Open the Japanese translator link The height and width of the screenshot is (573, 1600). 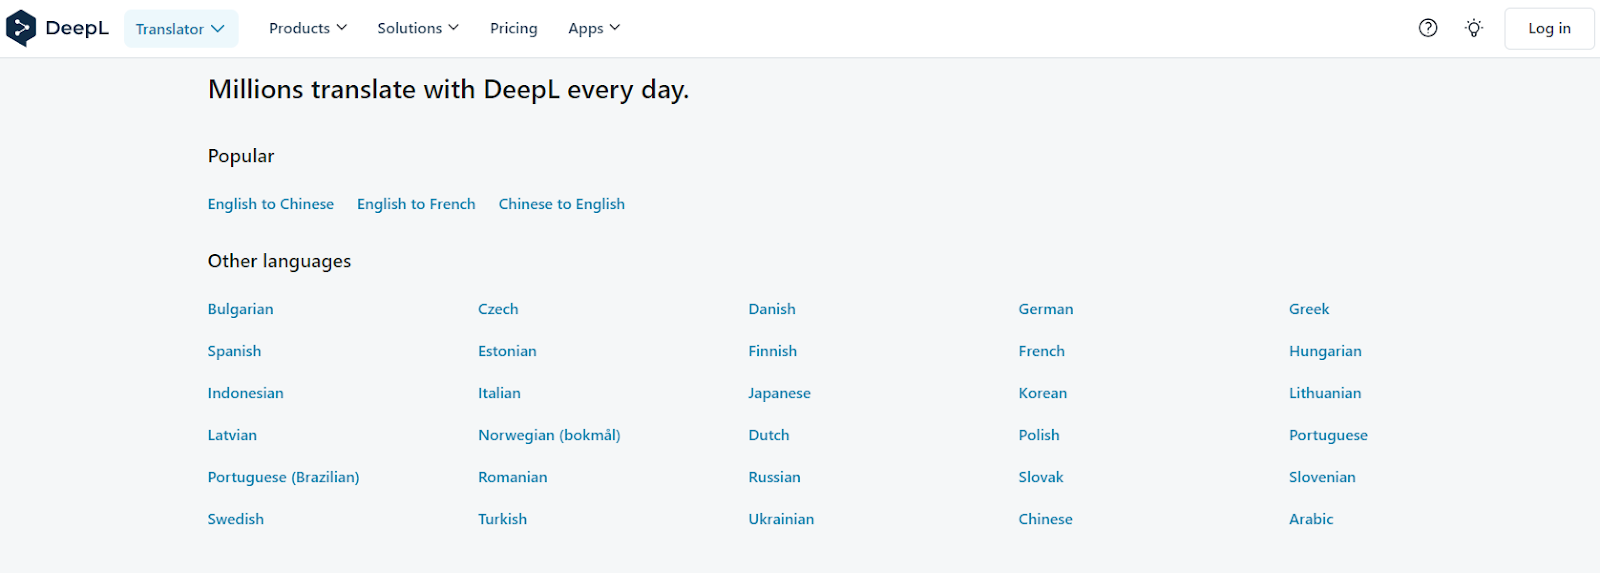tap(779, 393)
